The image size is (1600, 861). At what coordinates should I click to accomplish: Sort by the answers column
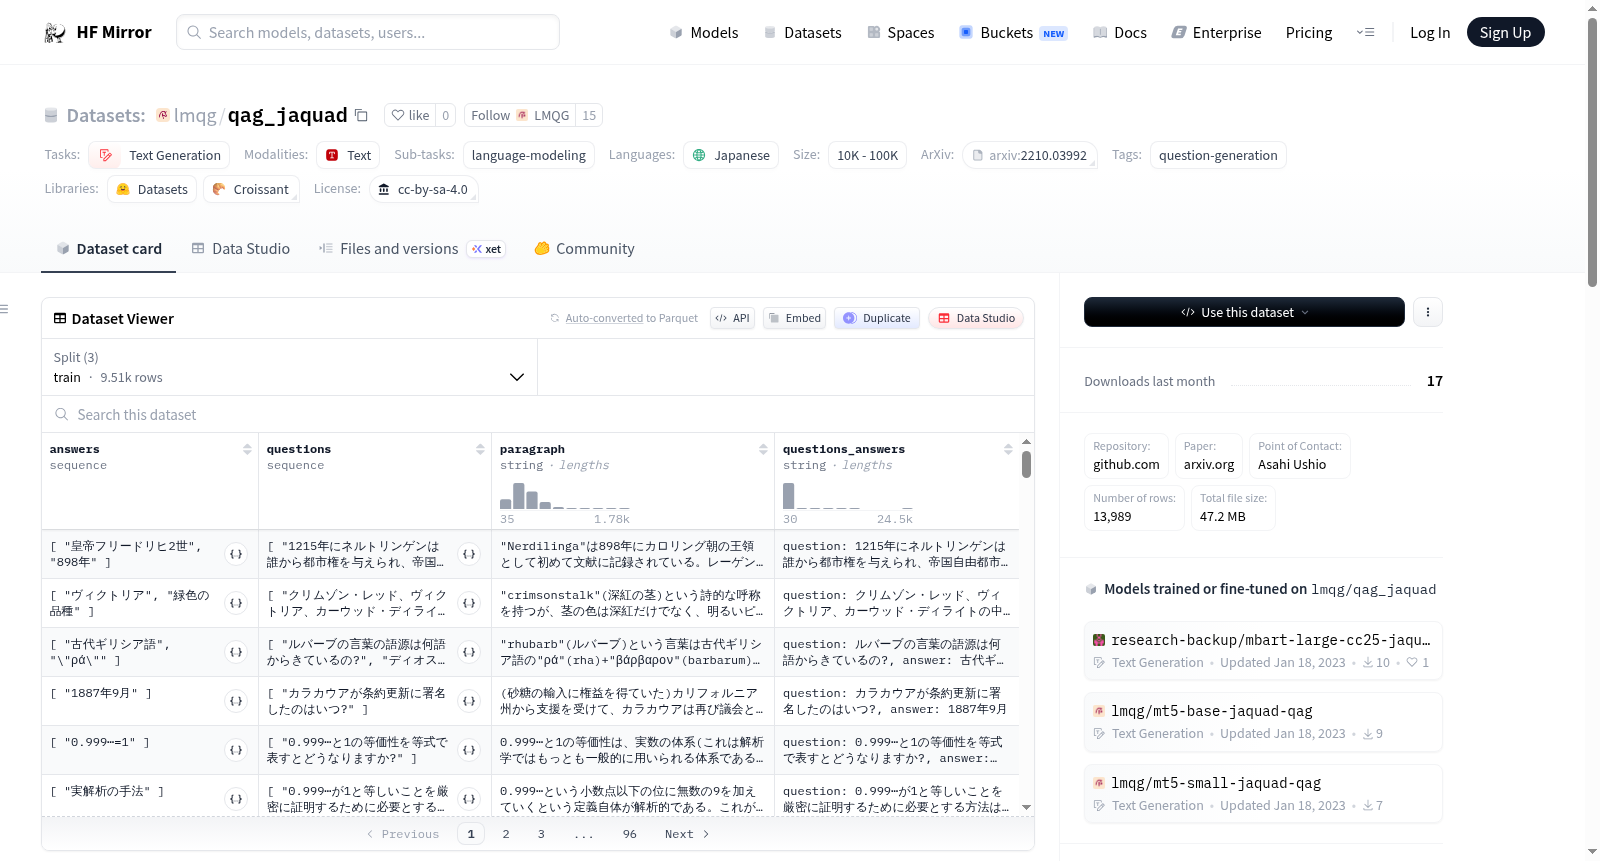(247, 450)
